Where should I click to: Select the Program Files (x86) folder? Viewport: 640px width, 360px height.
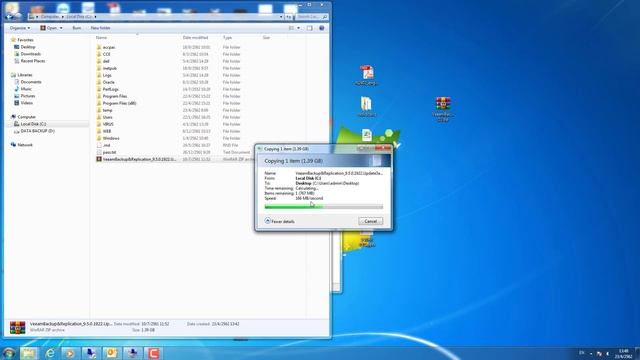119,103
